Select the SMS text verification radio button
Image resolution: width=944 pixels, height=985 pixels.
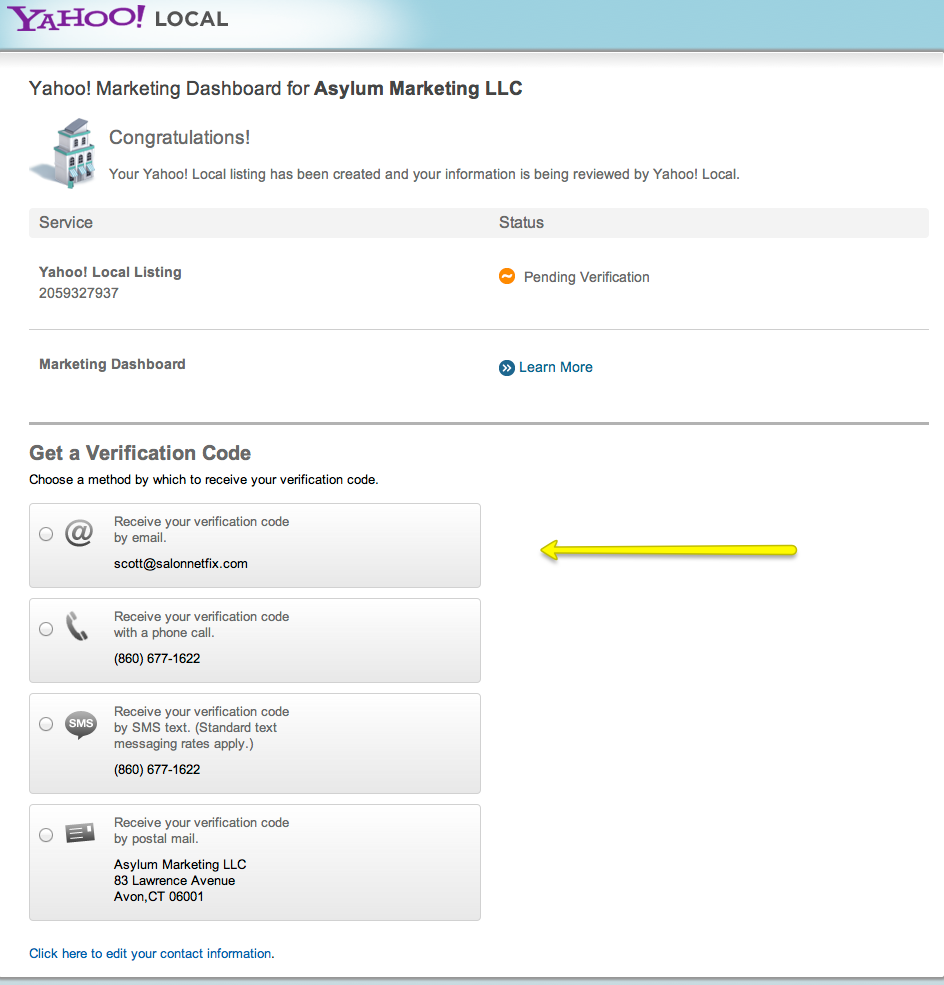pos(46,724)
